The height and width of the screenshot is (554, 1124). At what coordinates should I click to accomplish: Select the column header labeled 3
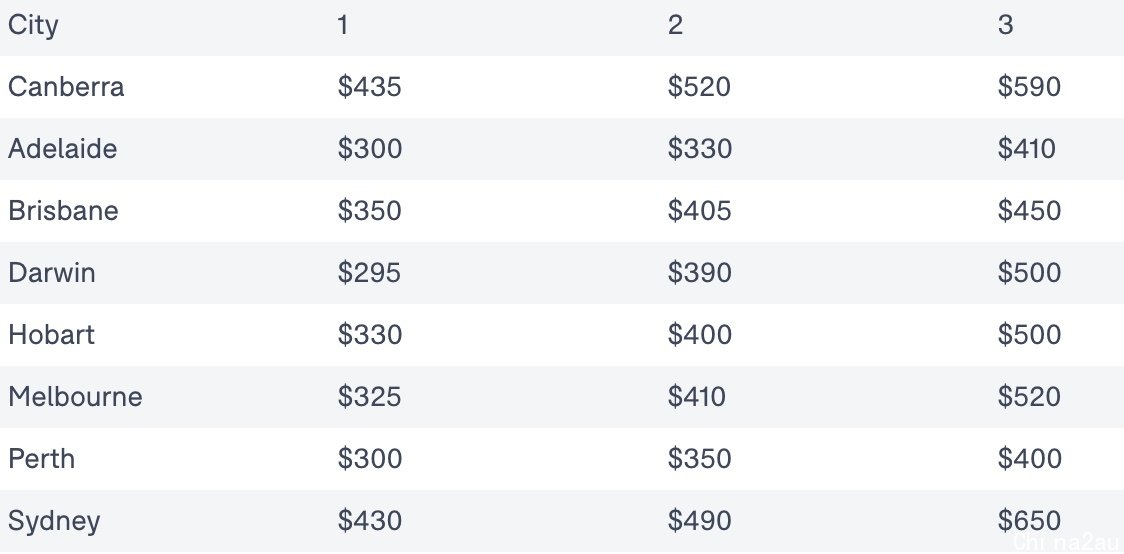(x=1006, y=25)
